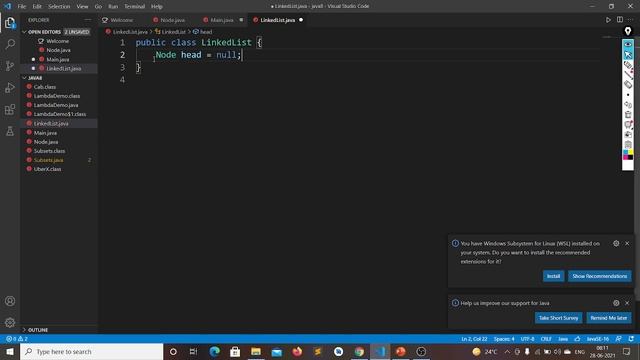The image size is (640, 360).
Task: Open File Explorer from taskbar
Action: (x=256, y=351)
